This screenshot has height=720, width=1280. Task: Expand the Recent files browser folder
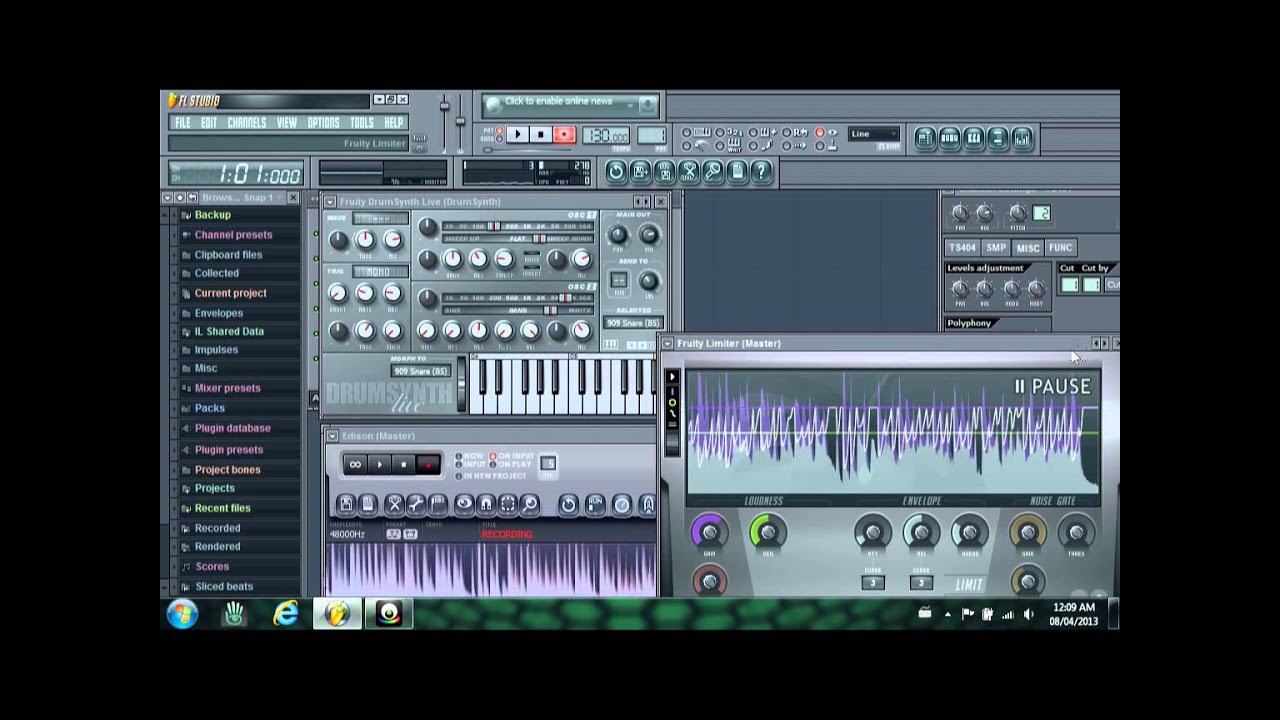point(222,508)
